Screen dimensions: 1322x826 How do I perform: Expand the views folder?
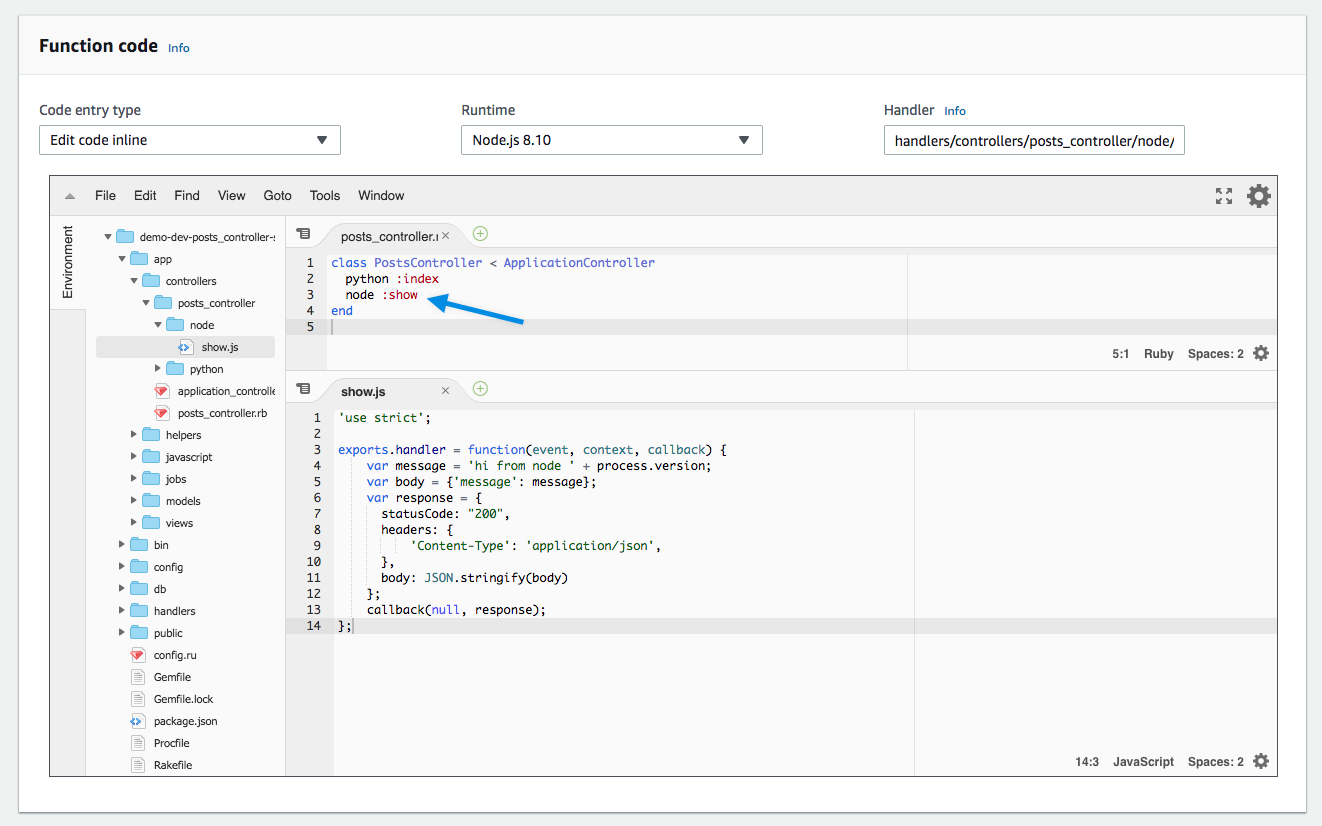133,523
